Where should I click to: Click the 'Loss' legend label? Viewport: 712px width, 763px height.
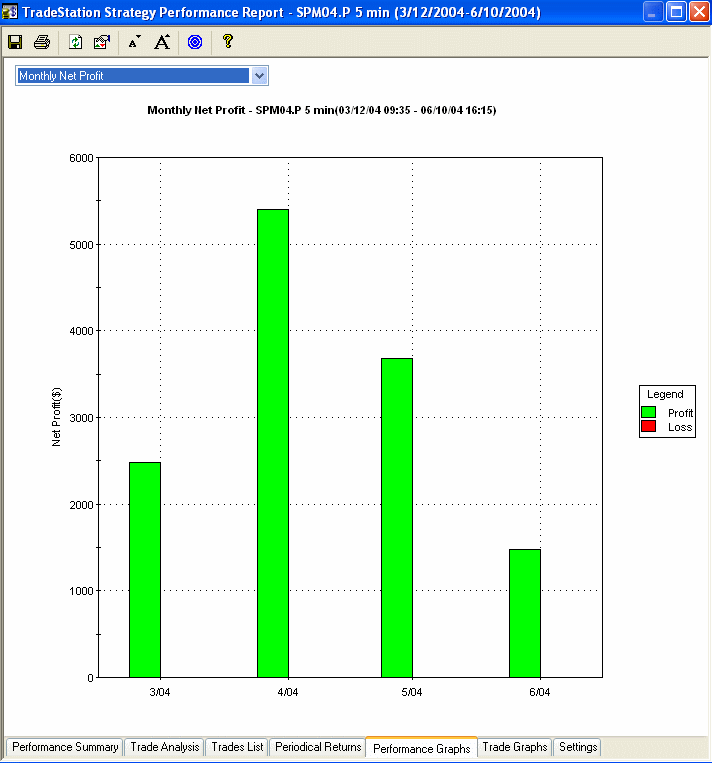680,427
